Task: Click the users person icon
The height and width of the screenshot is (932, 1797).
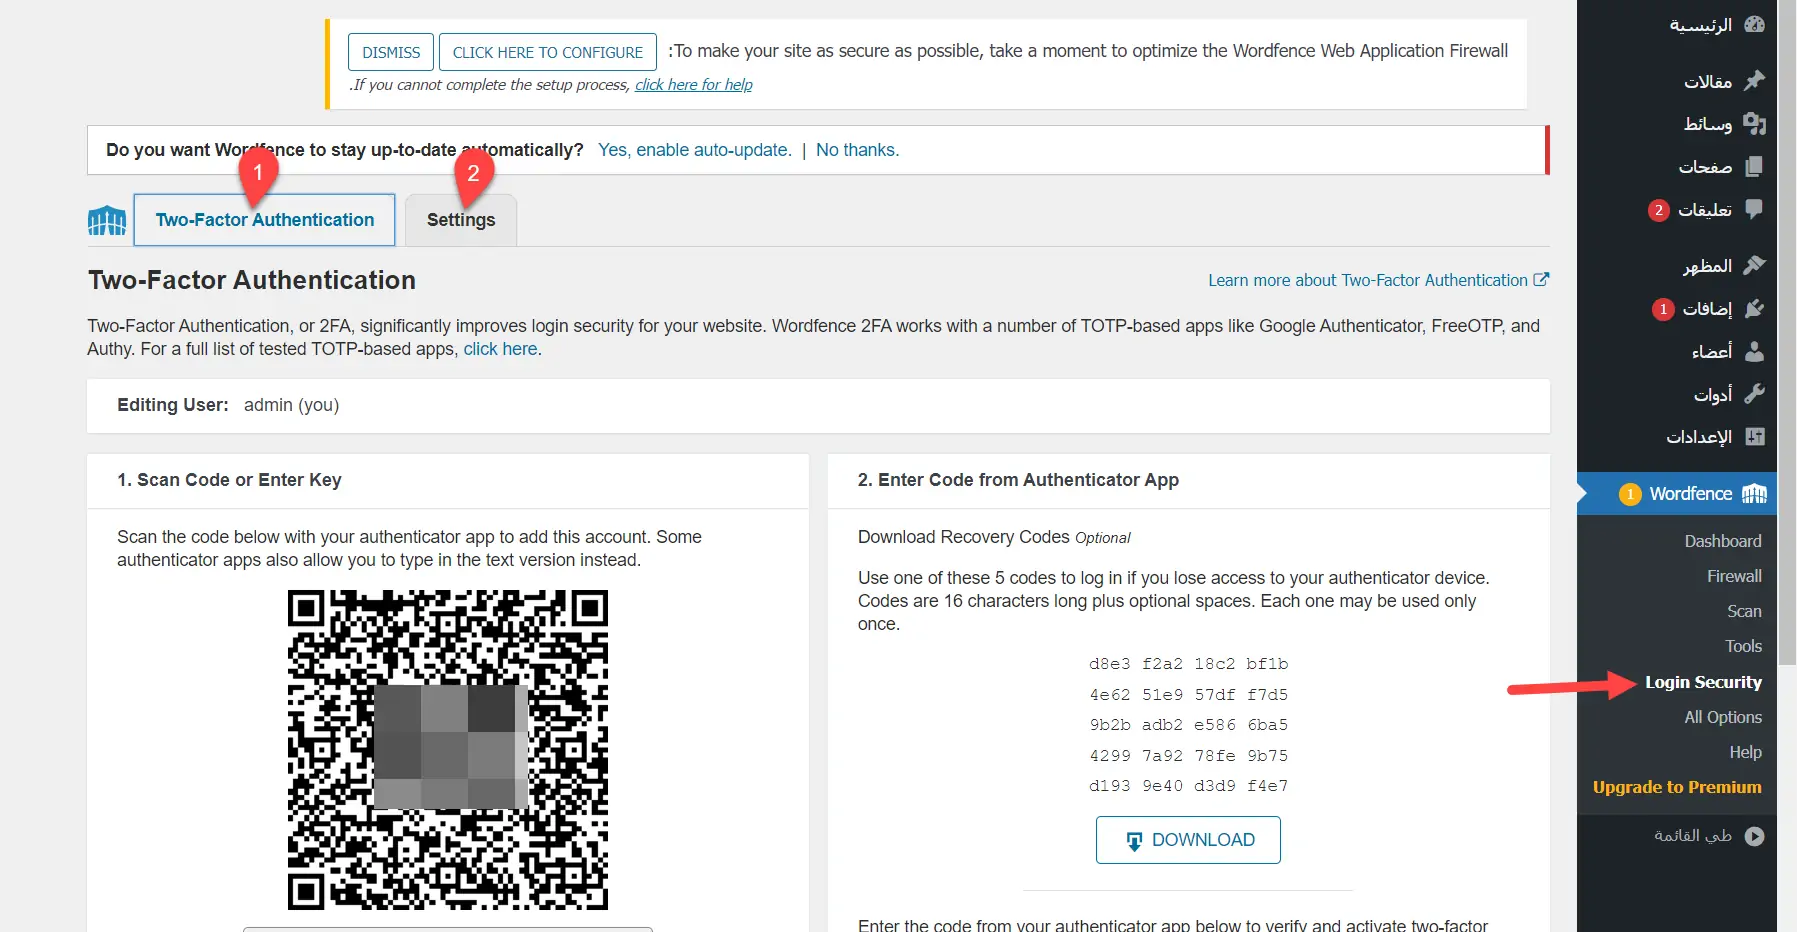Action: (1754, 351)
